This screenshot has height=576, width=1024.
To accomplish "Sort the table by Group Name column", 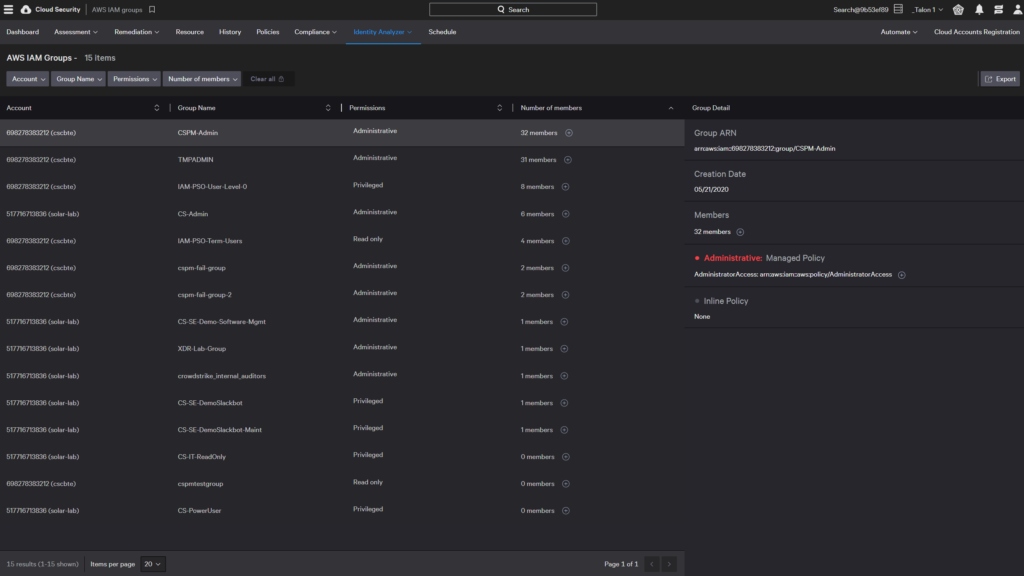I will coord(328,108).
